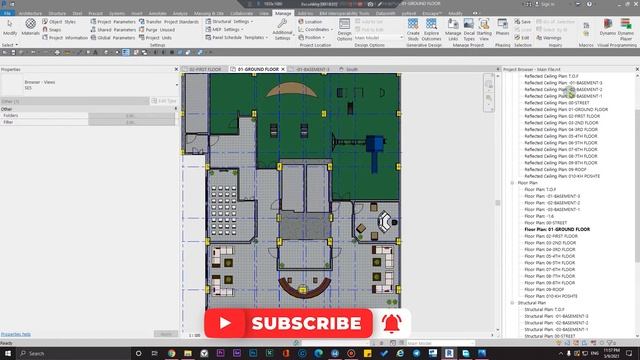Select Floor Plan: 09-ROOF in browser
Viewport: 640px width, 360px height.
(x=544, y=289)
